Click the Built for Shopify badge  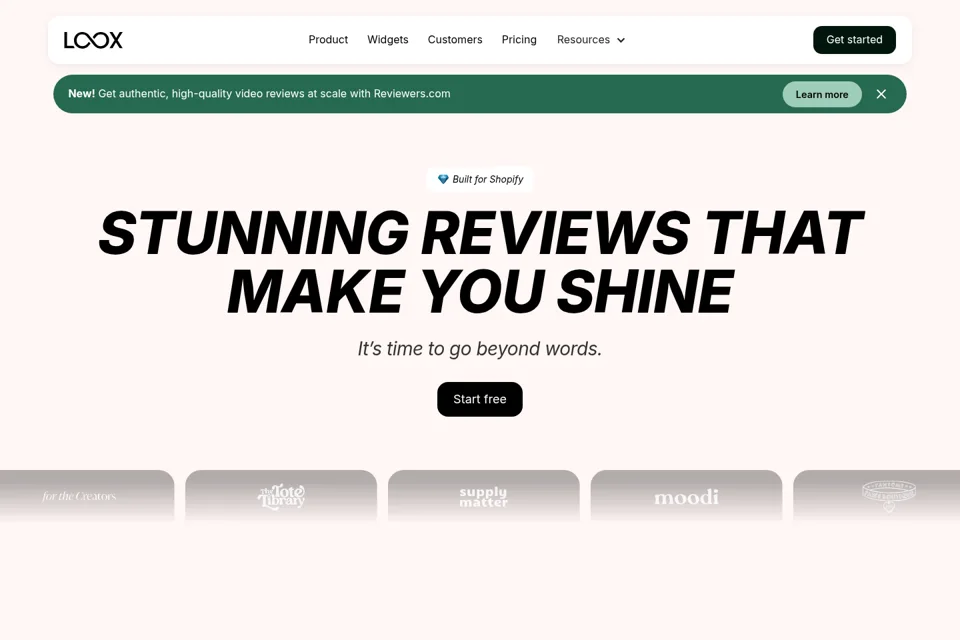click(x=480, y=179)
